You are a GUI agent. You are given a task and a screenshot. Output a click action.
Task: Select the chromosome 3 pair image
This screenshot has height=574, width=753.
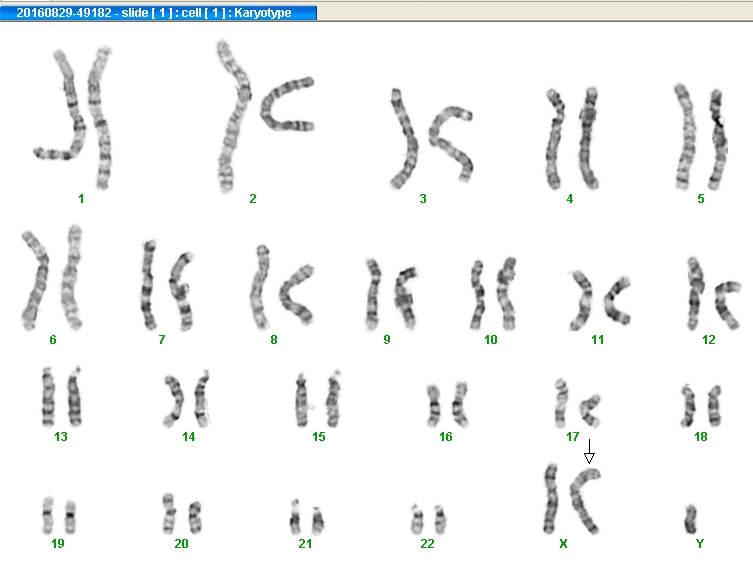[x=431, y=139]
